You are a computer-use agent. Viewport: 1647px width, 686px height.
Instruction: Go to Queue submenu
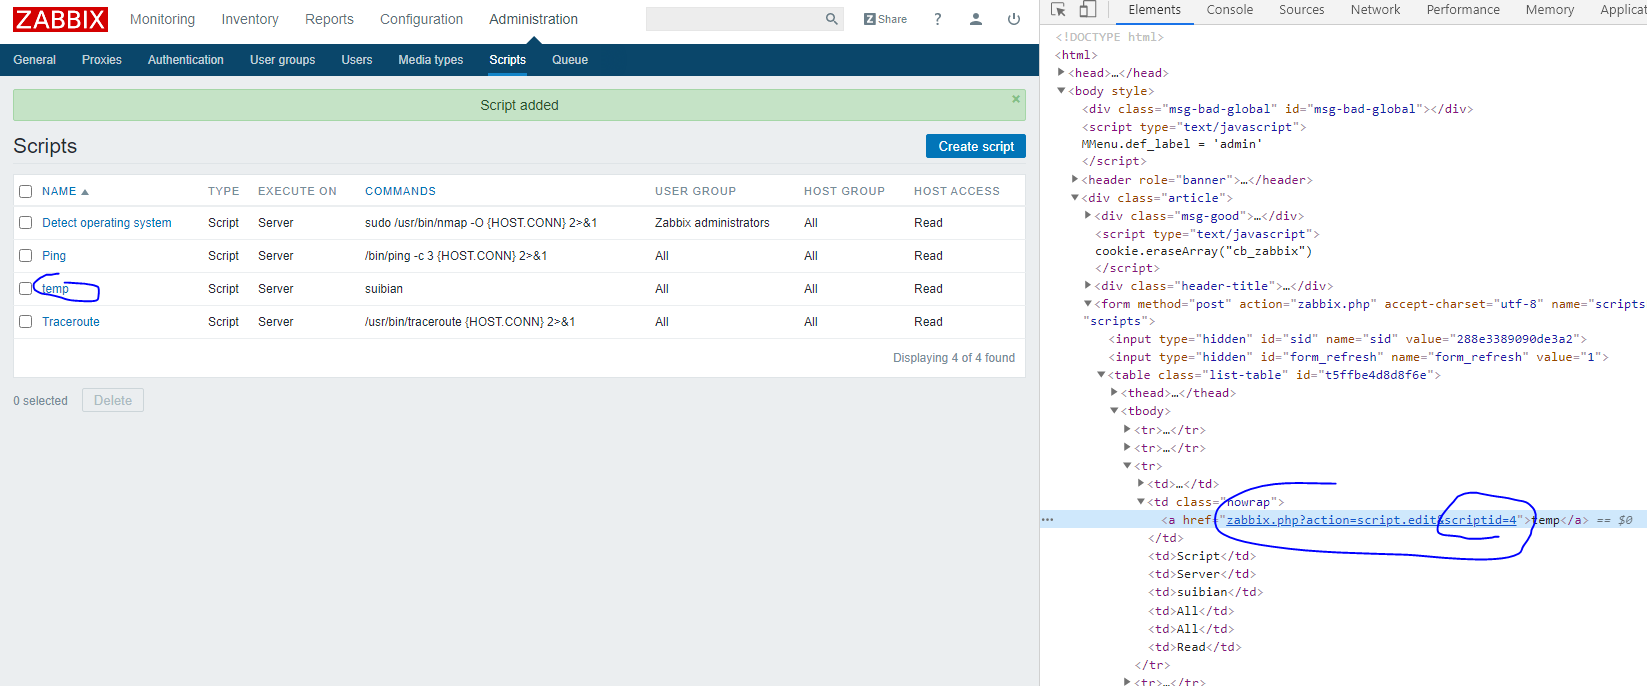click(x=570, y=60)
